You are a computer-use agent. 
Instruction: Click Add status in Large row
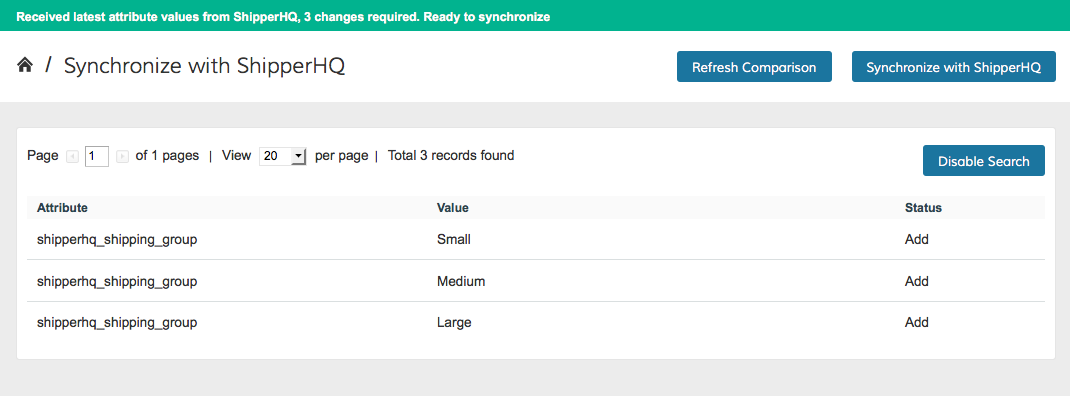coord(916,322)
